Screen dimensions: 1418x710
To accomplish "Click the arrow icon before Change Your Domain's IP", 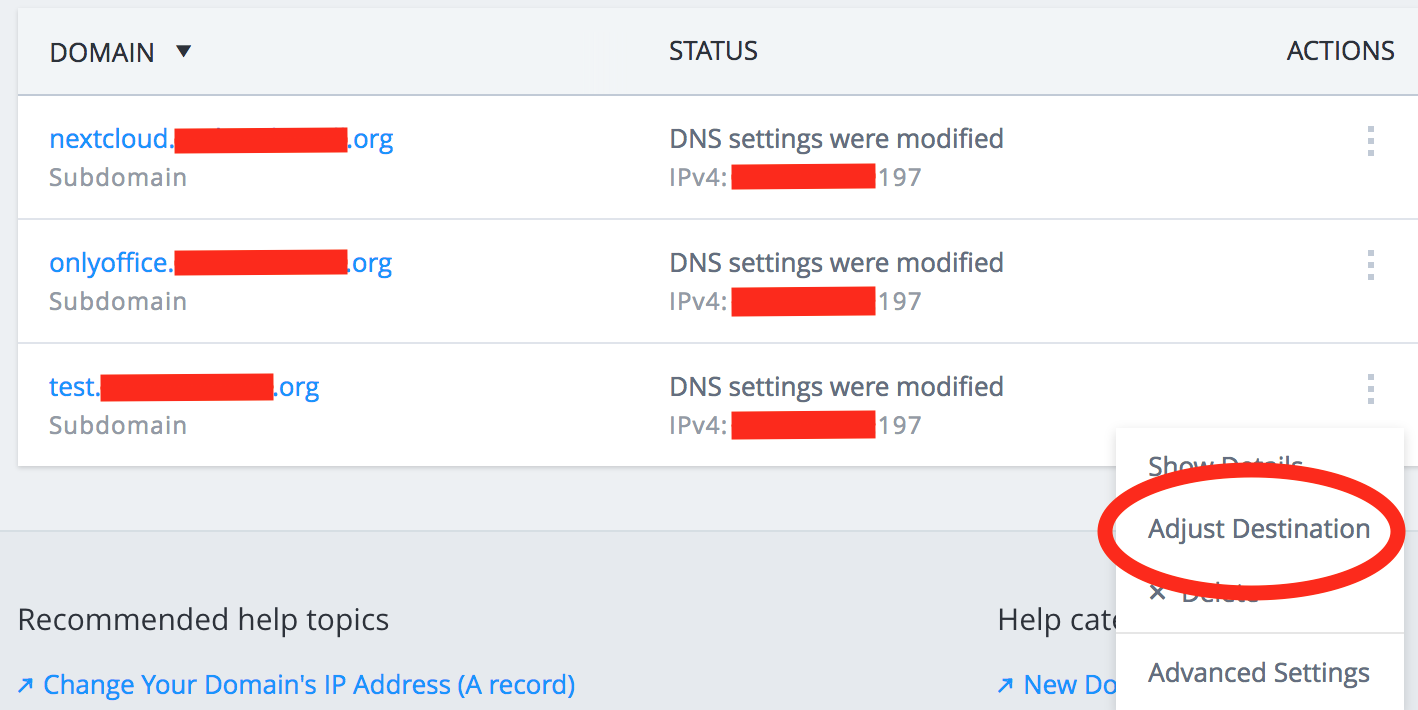I will [26, 686].
